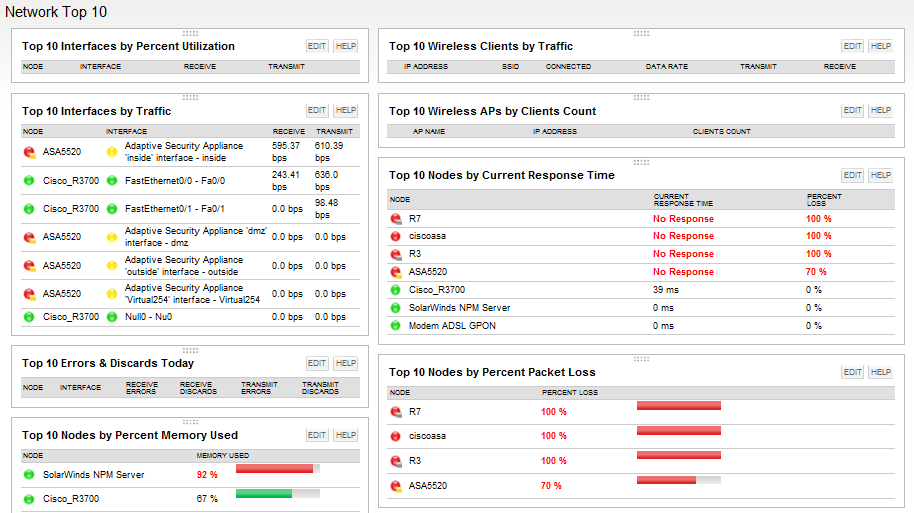Click R3 status icon in Current Response Time panel

pos(396,254)
